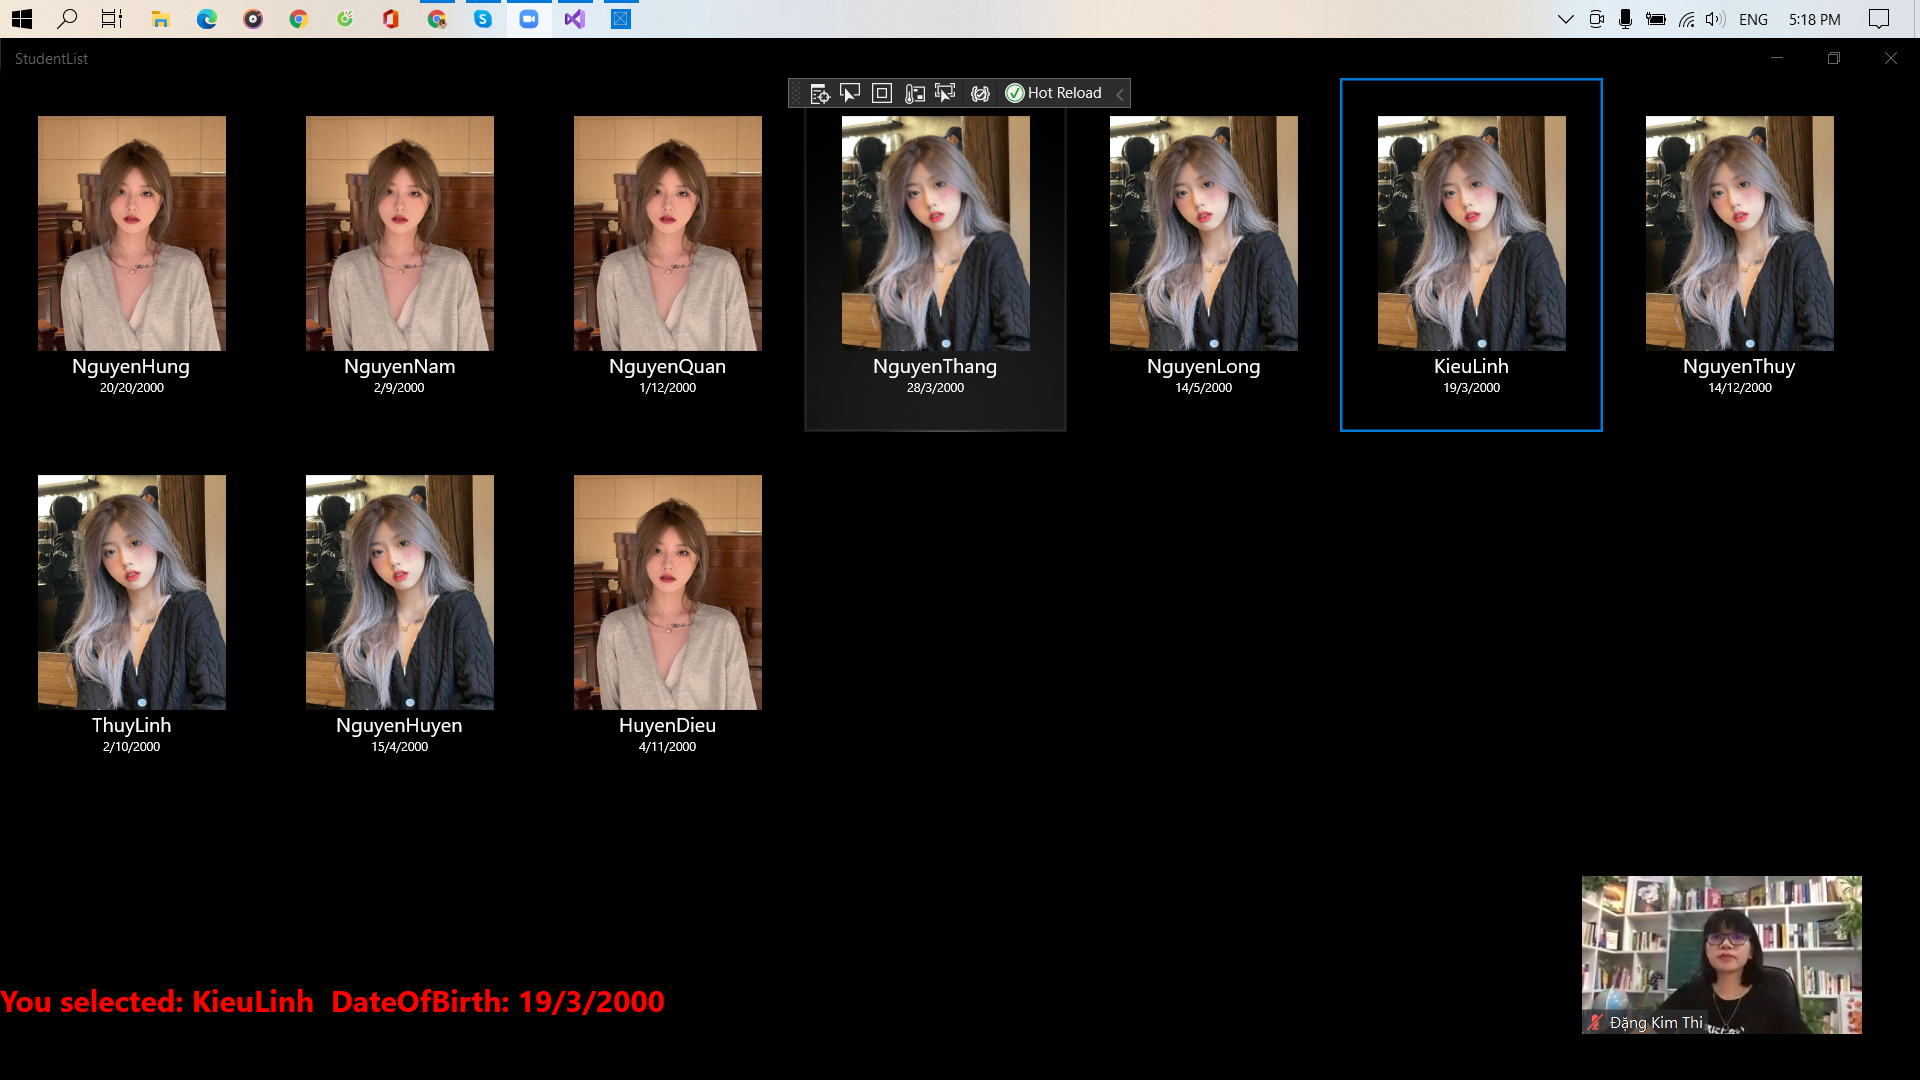Click the Hot Reload status button
Image resolution: width=1920 pixels, height=1080 pixels.
point(1053,93)
